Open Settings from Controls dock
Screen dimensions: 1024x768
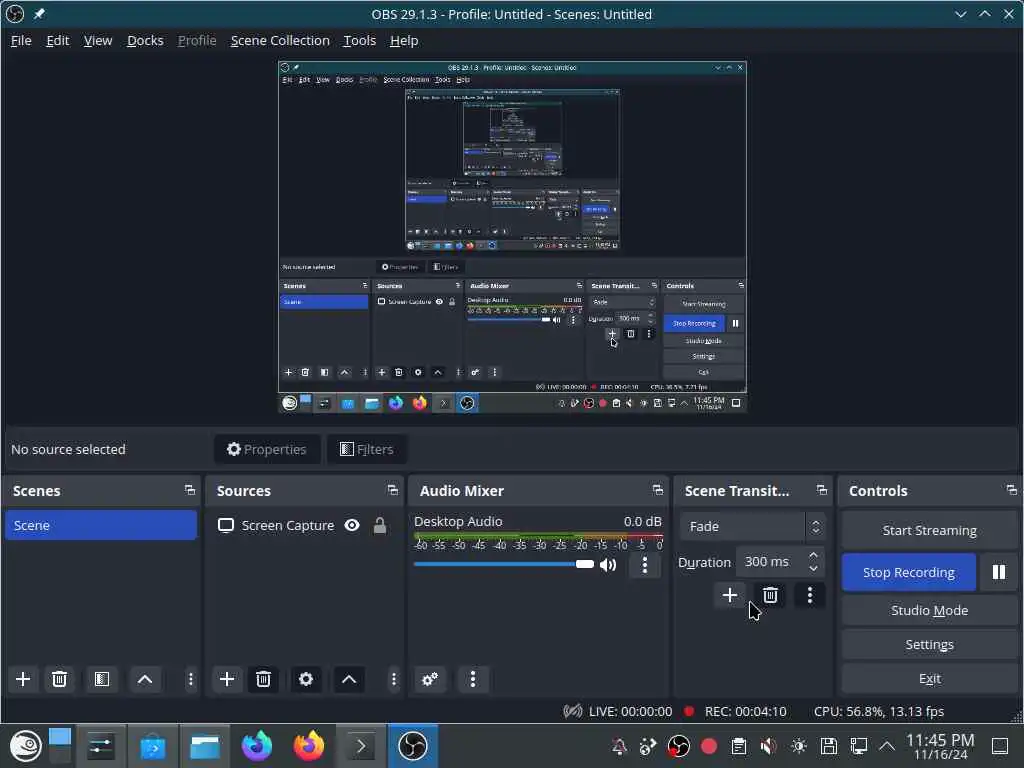pos(929,645)
